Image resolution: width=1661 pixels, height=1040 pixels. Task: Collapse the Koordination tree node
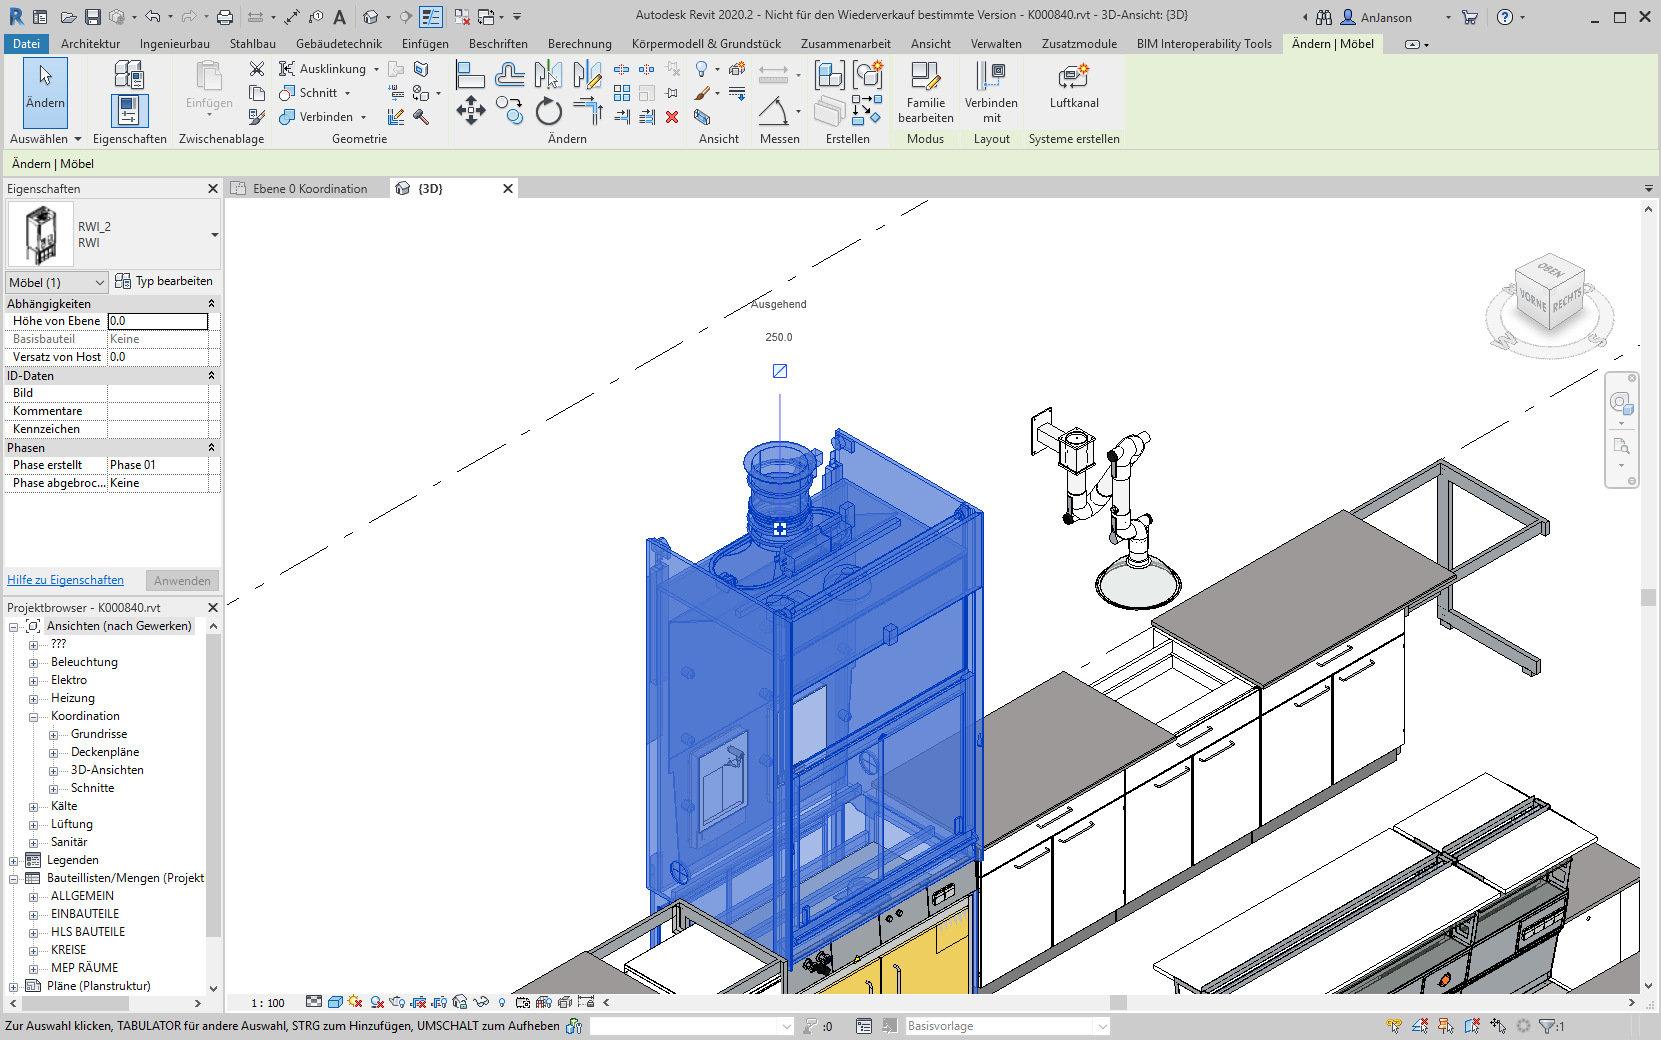click(x=33, y=717)
